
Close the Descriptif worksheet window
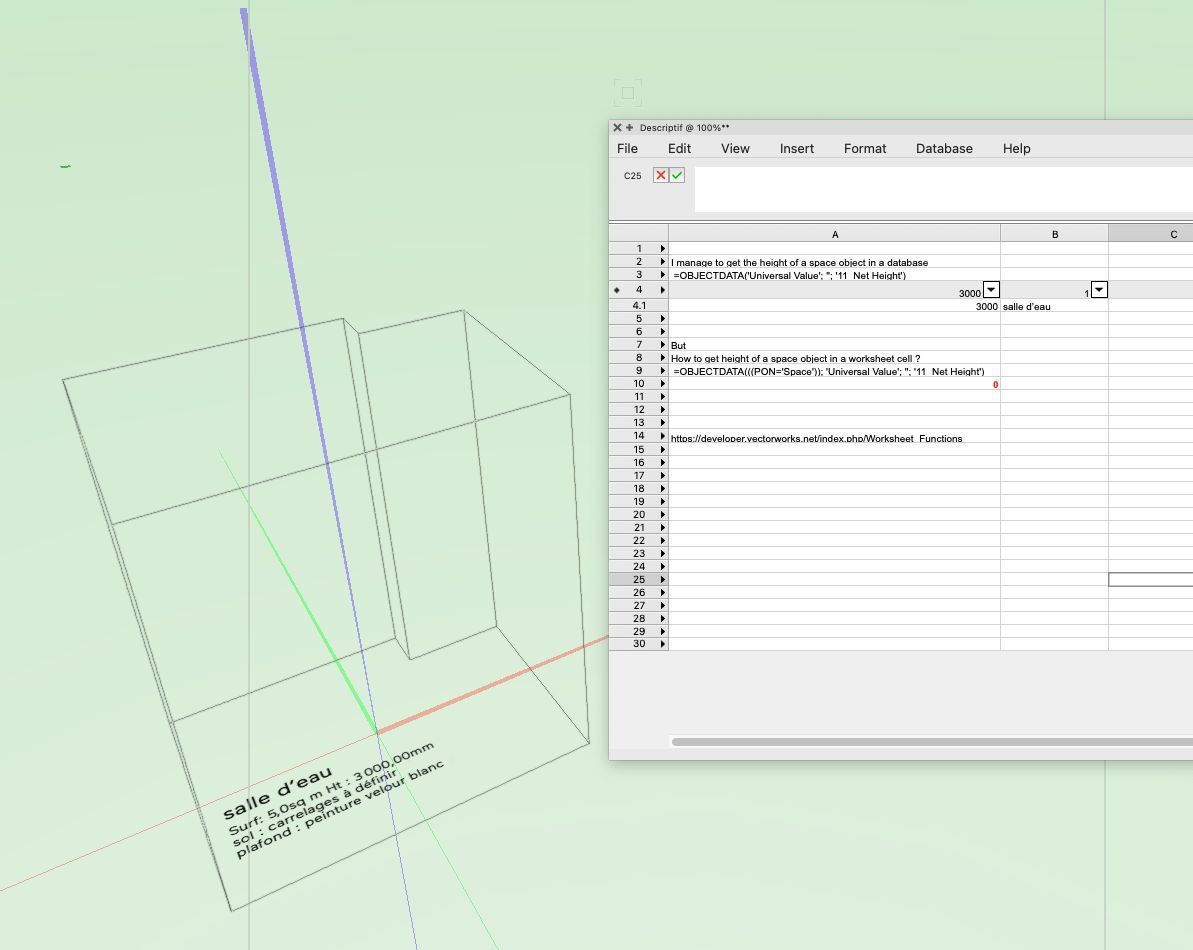coord(617,128)
